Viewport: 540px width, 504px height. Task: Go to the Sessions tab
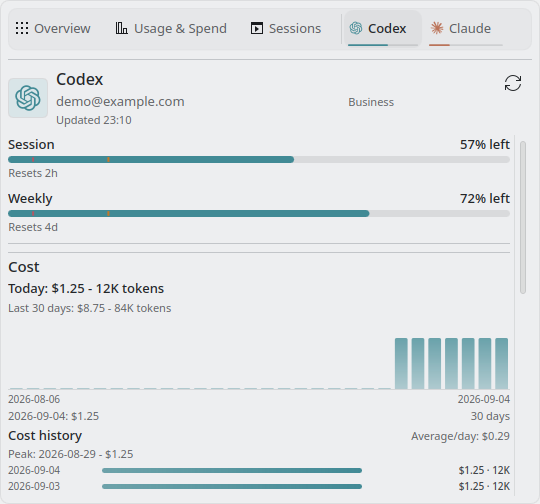click(x=286, y=29)
